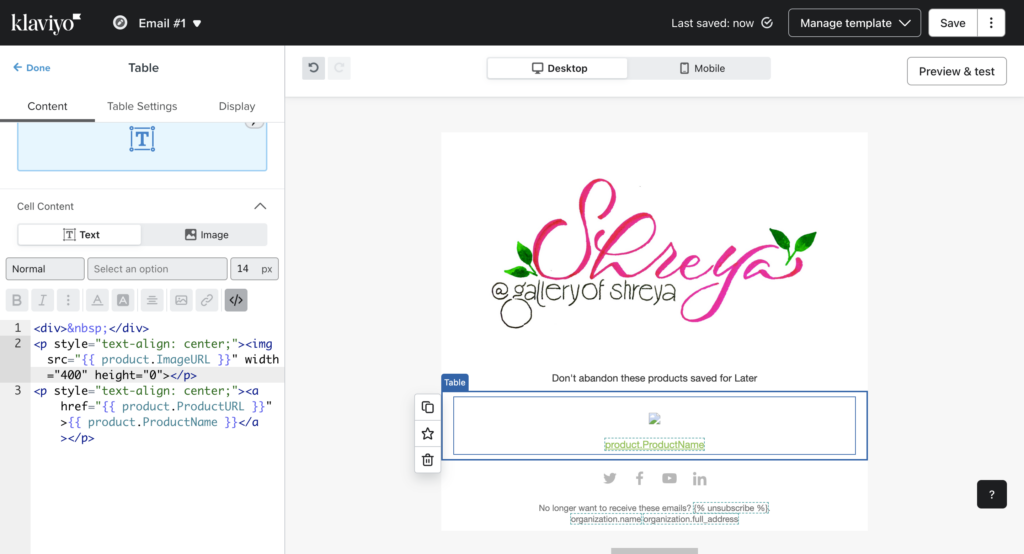Click the broken product image placeholder
This screenshot has width=1024, height=554.
(x=654, y=419)
